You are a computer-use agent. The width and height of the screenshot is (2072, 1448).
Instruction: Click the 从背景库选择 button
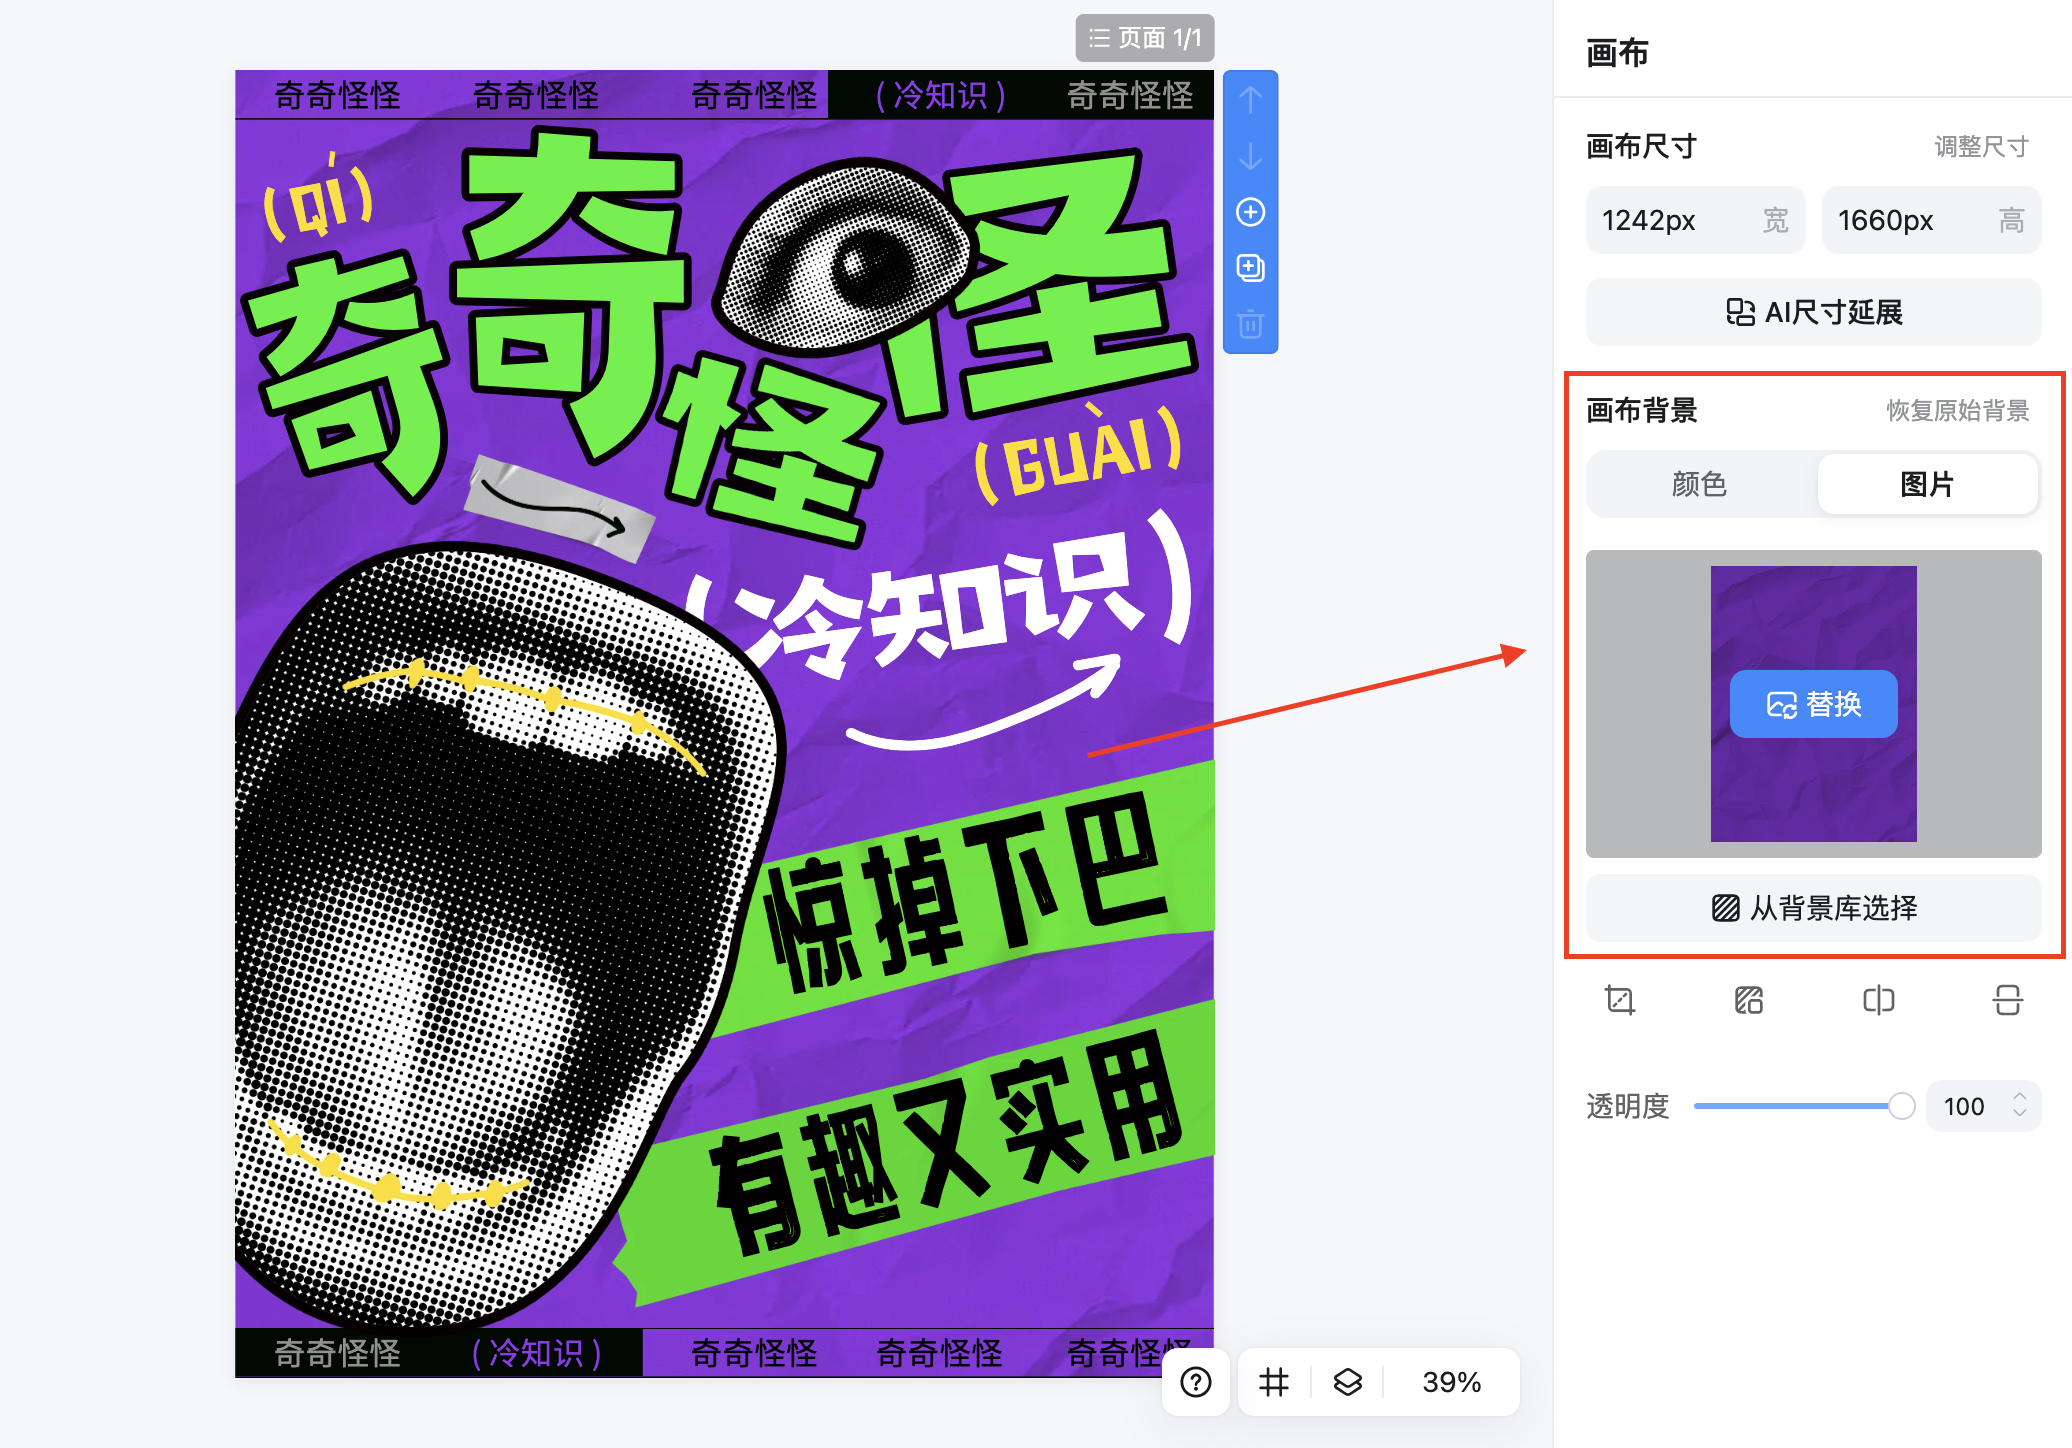(1813, 908)
